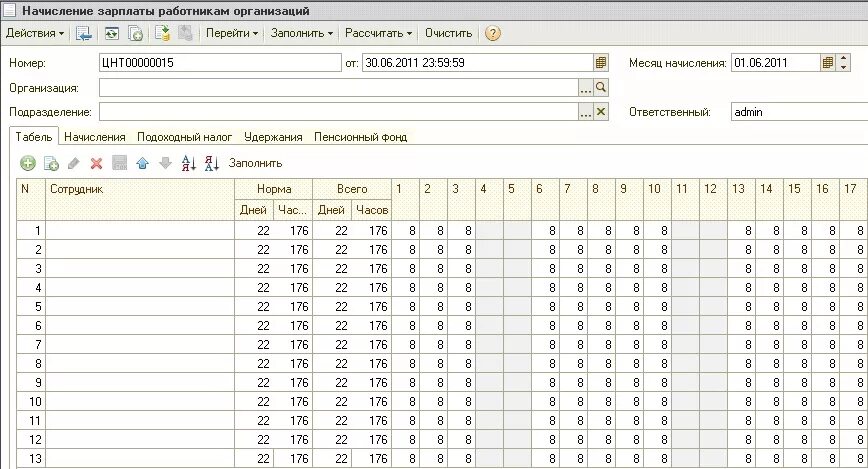Select row number 5 in the table
This screenshot has height=469, width=868.
(31, 306)
